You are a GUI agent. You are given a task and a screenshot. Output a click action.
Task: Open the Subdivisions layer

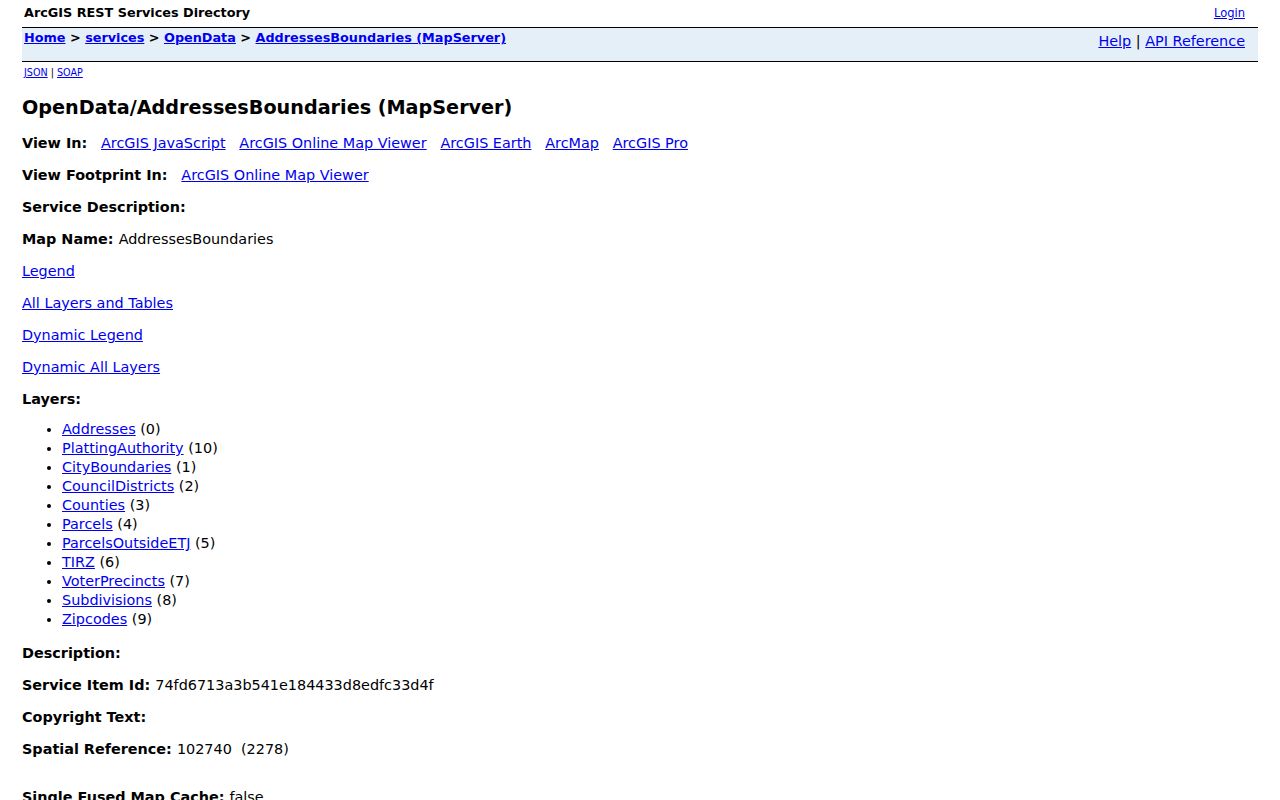[x=107, y=600]
